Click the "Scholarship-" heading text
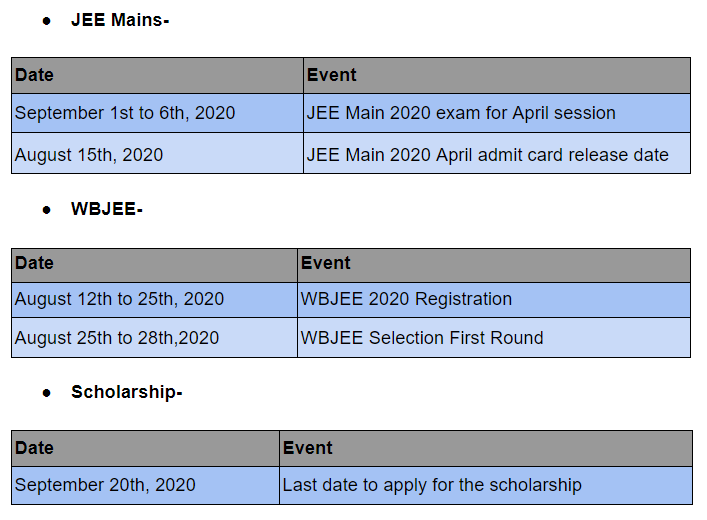 click(x=126, y=392)
